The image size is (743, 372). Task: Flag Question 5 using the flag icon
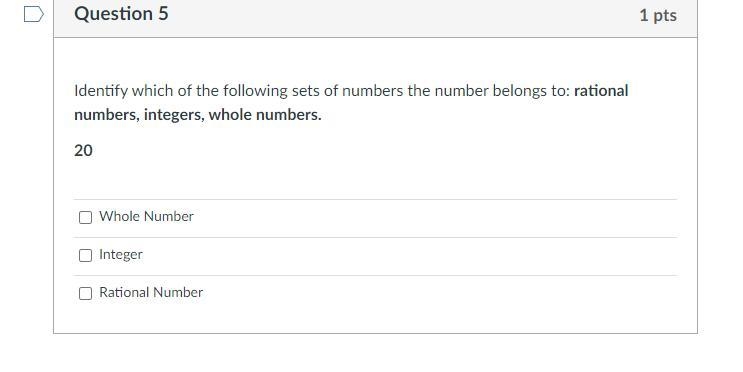click(34, 14)
